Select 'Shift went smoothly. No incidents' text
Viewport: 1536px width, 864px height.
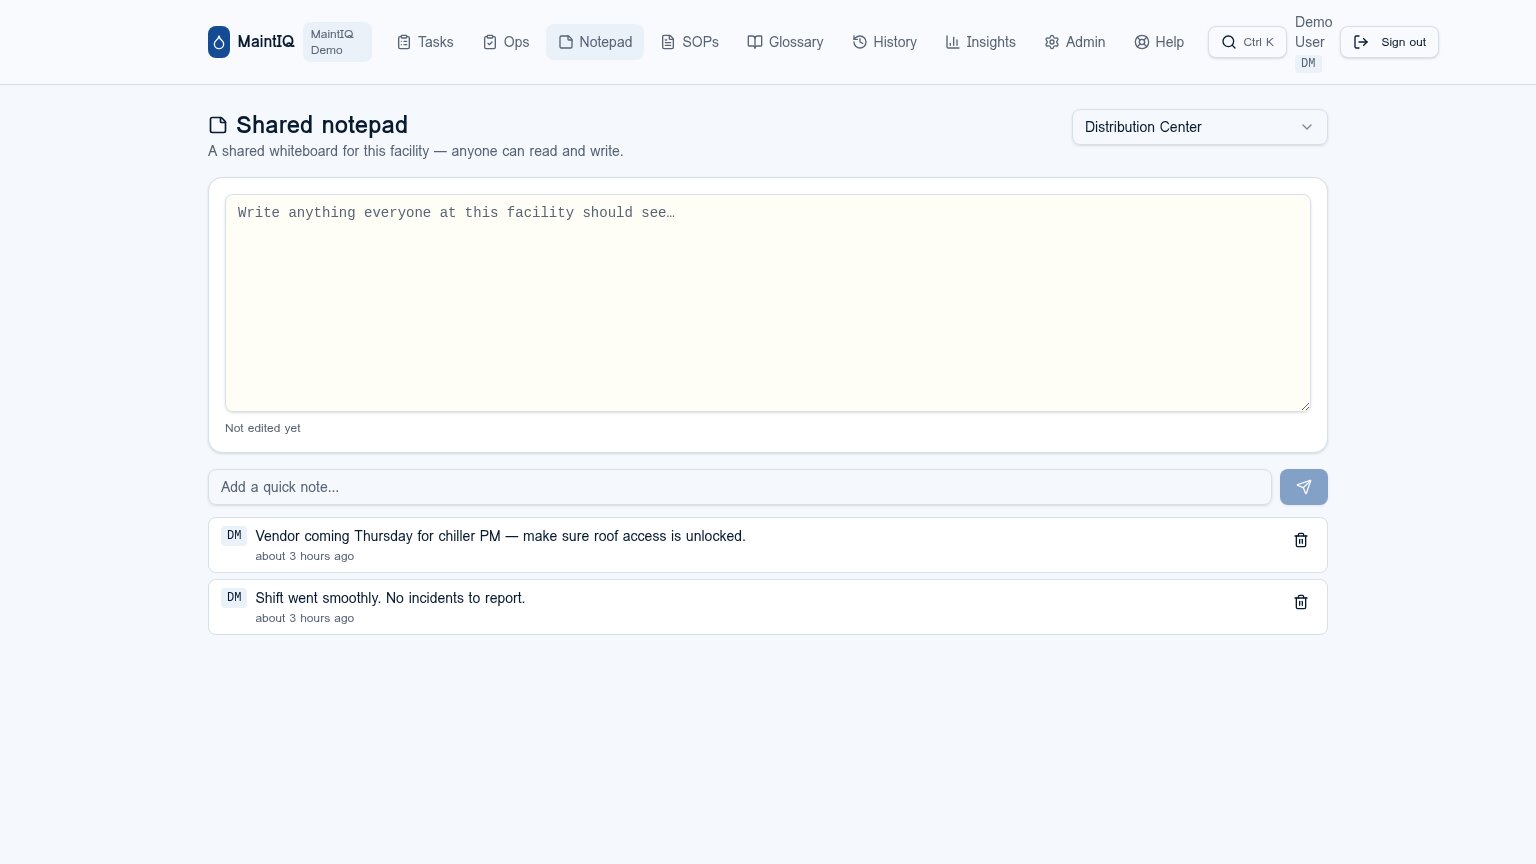(x=390, y=598)
